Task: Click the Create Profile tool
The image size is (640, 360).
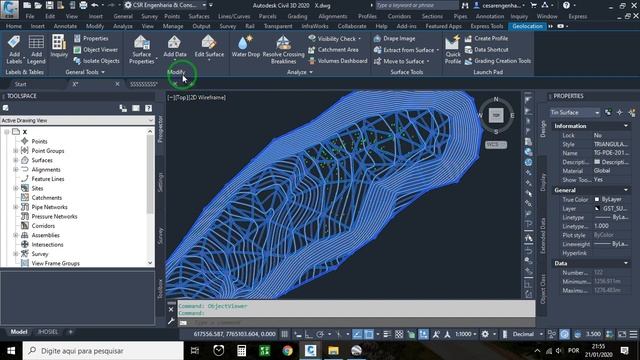Action: tap(486, 38)
